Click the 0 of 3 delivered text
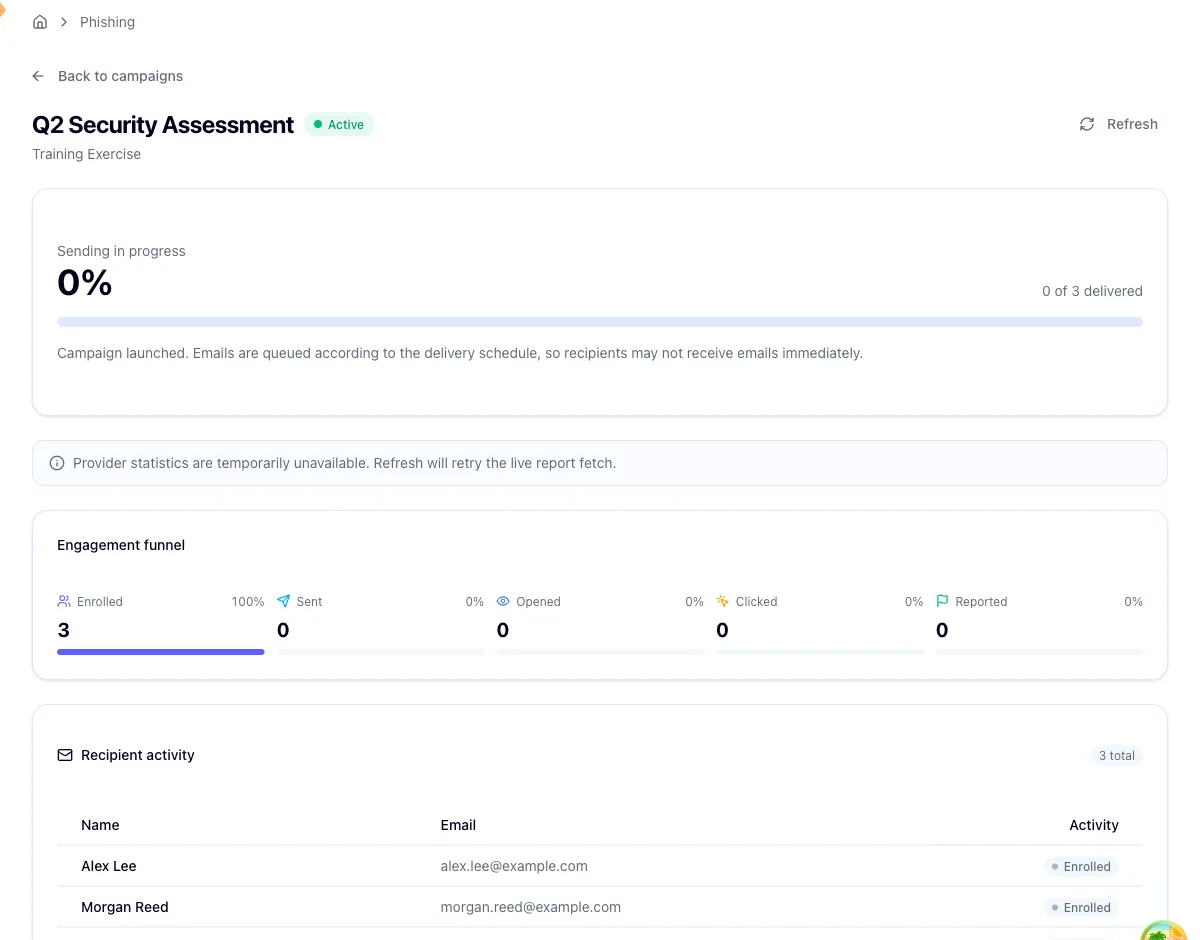The width and height of the screenshot is (1200, 940). point(1092,291)
